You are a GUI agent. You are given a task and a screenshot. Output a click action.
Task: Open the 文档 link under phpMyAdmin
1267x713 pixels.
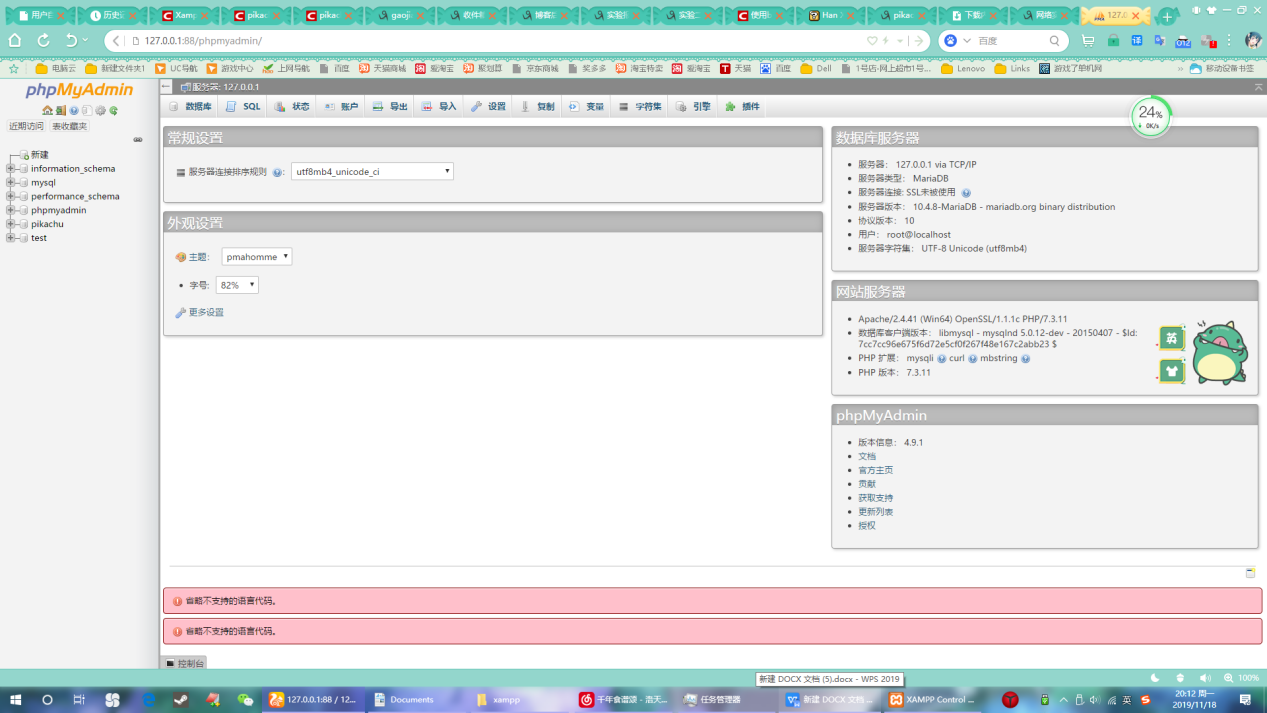pos(867,456)
